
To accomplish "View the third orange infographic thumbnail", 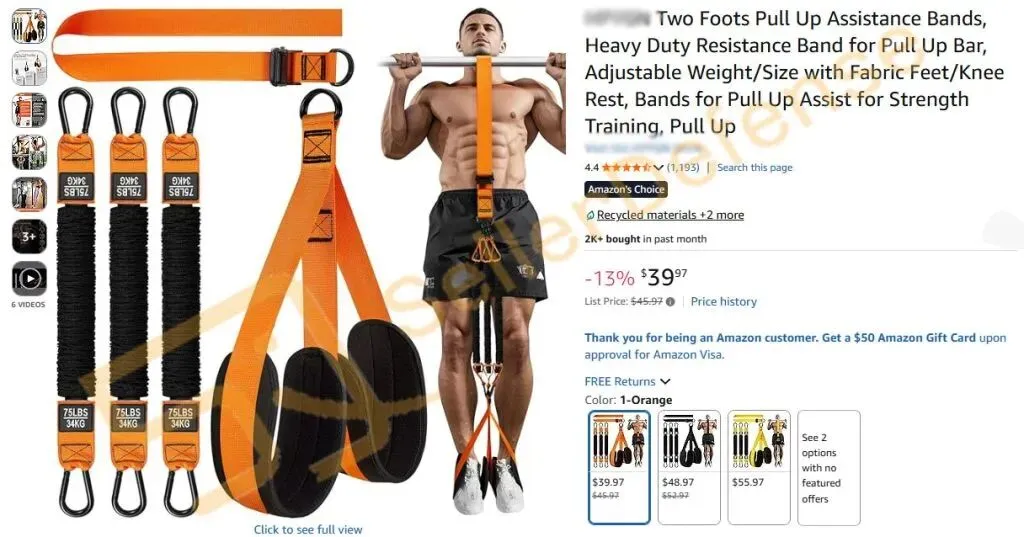I will [x=29, y=110].
